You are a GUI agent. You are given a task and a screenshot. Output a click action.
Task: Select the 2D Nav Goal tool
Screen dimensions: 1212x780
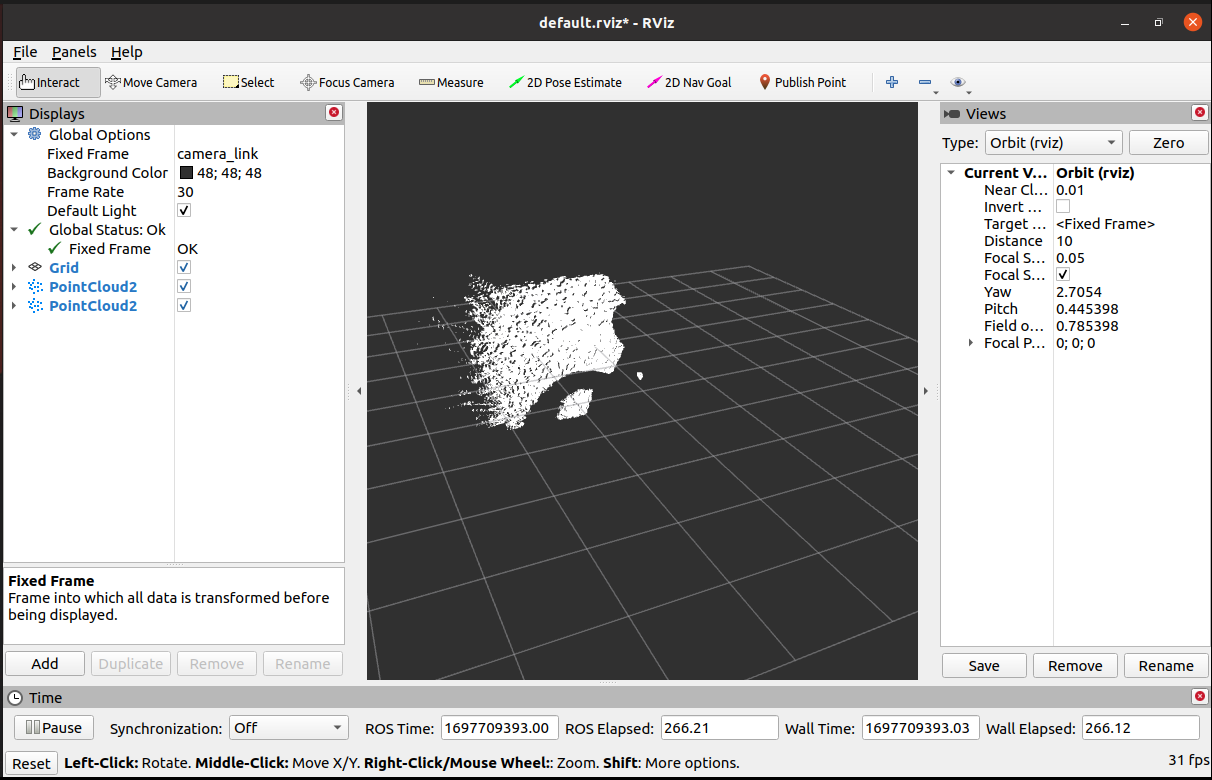click(689, 82)
